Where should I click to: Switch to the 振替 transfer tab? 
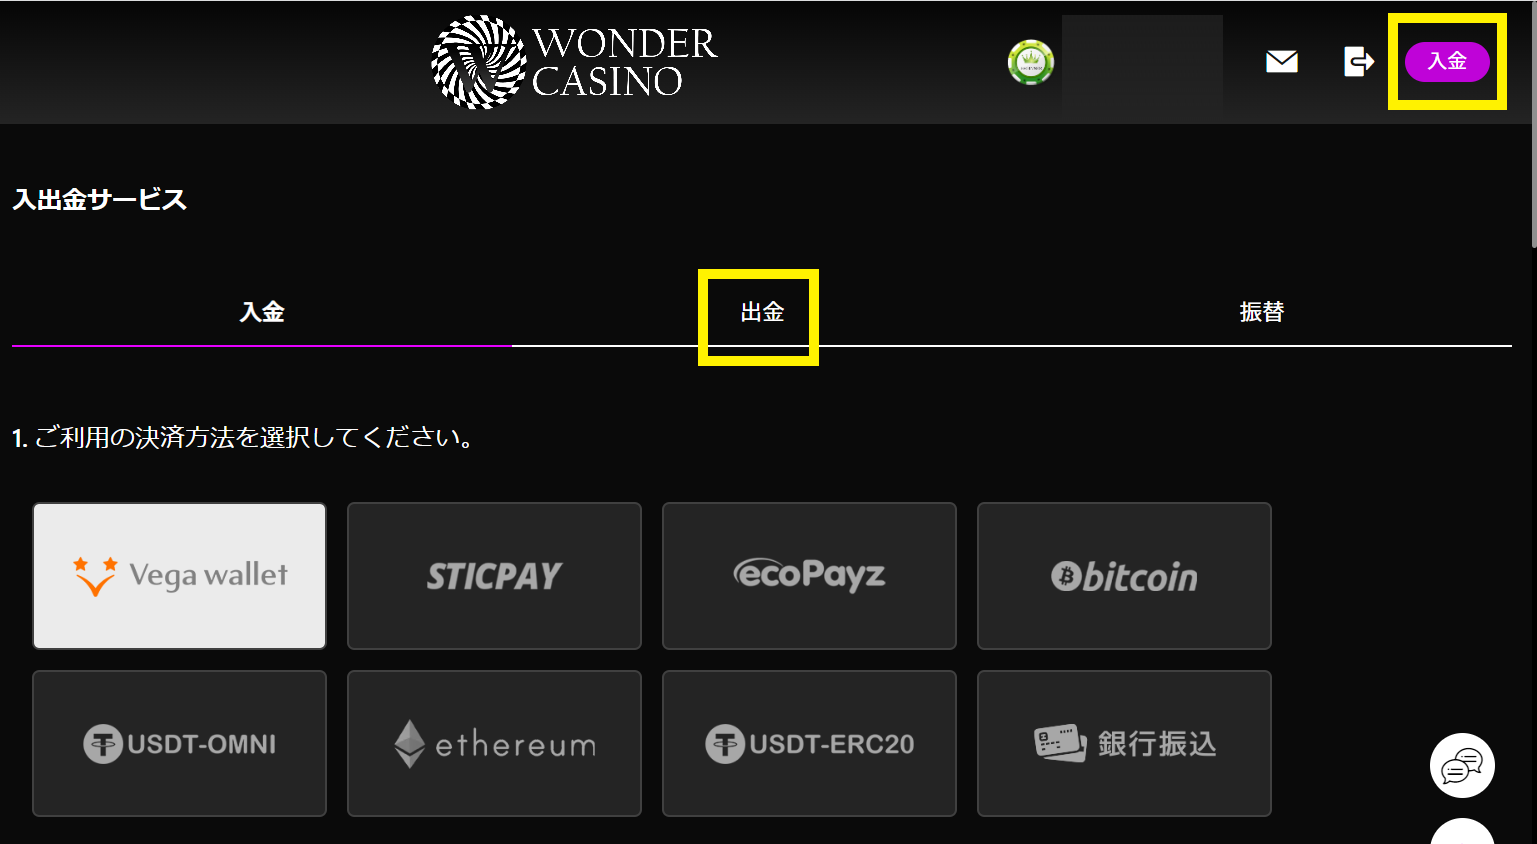1262,312
